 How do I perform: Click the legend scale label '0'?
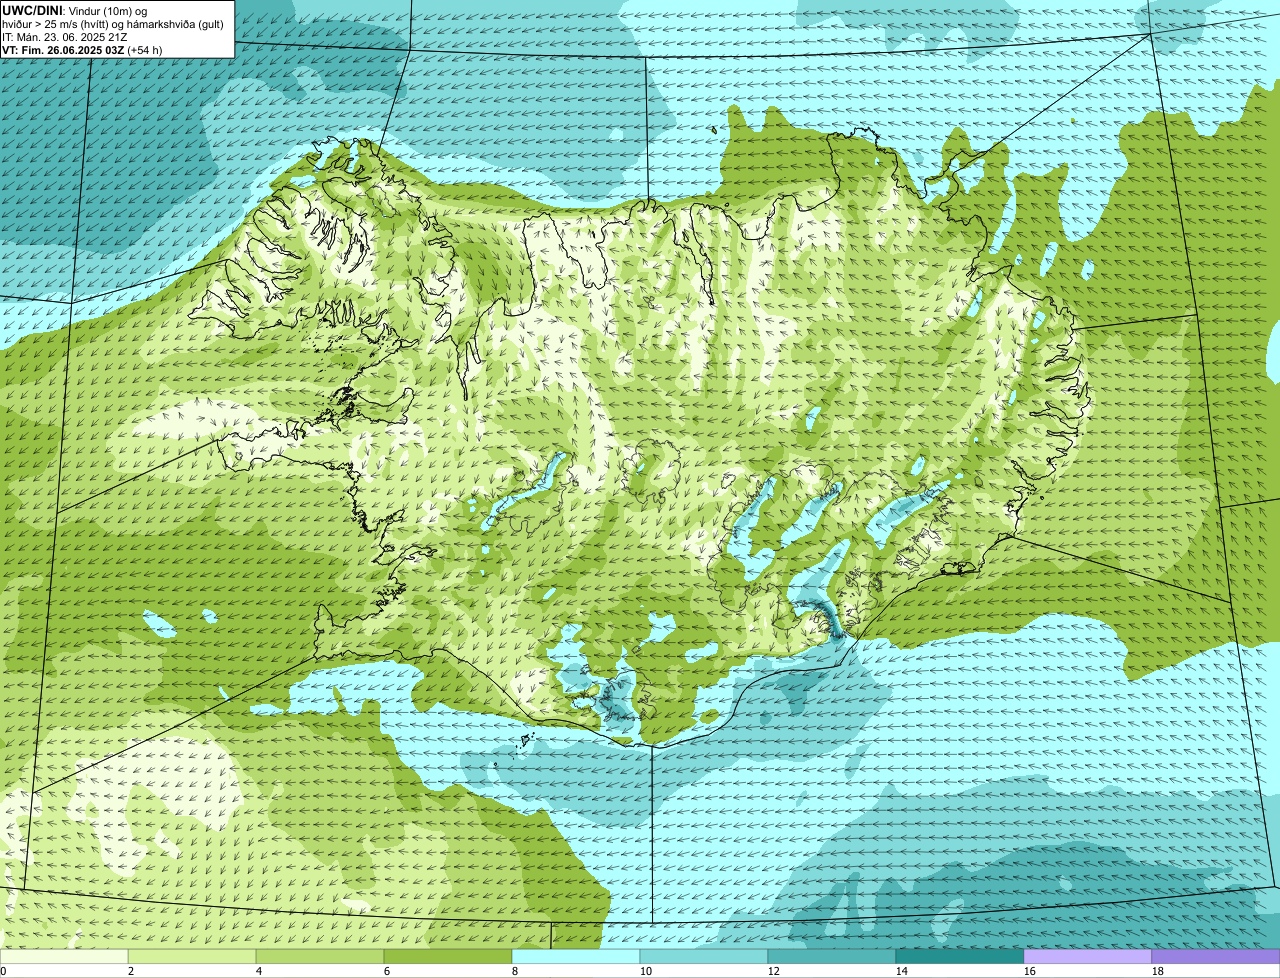[x=3, y=971]
